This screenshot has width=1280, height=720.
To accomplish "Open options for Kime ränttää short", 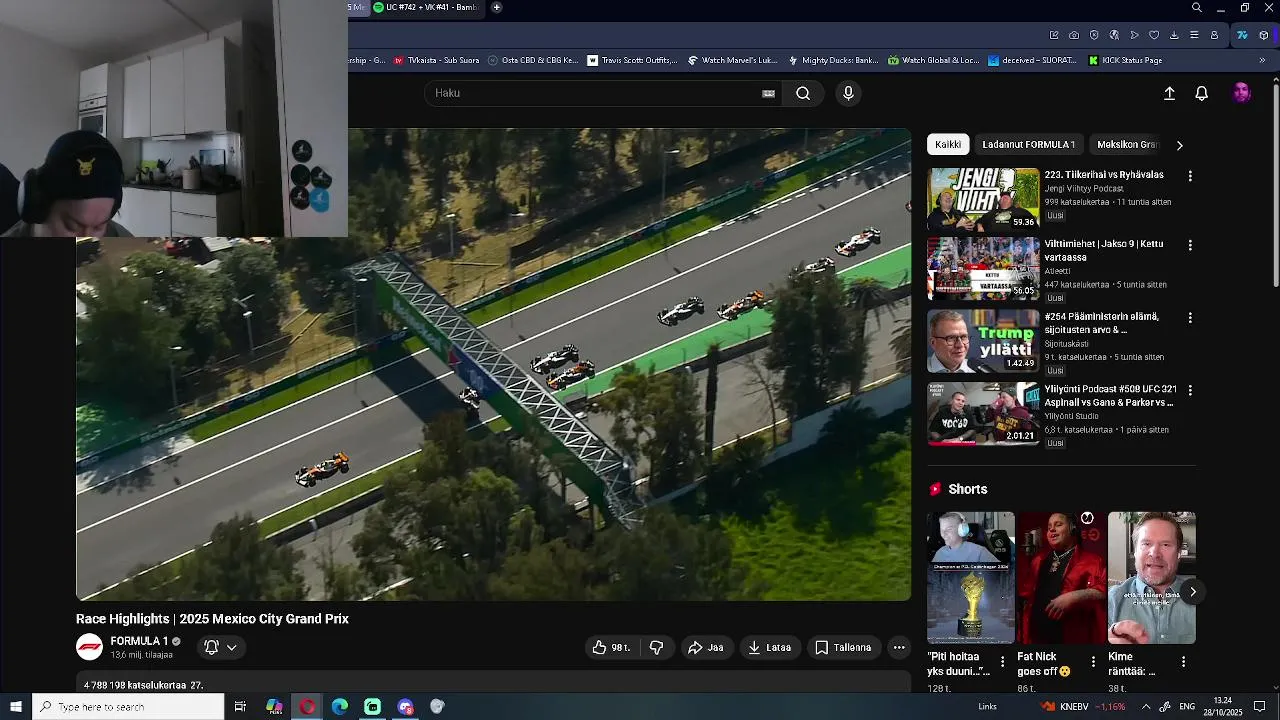I will coord(1183,662).
